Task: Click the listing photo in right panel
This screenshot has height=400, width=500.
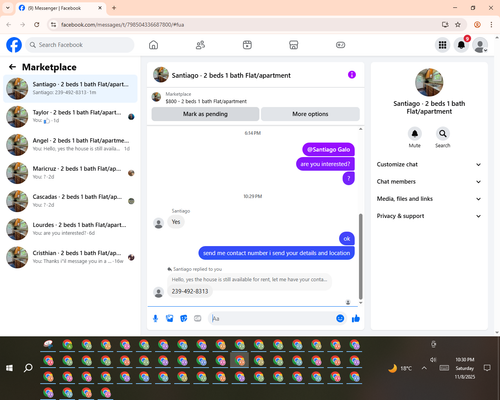Action: [429, 82]
